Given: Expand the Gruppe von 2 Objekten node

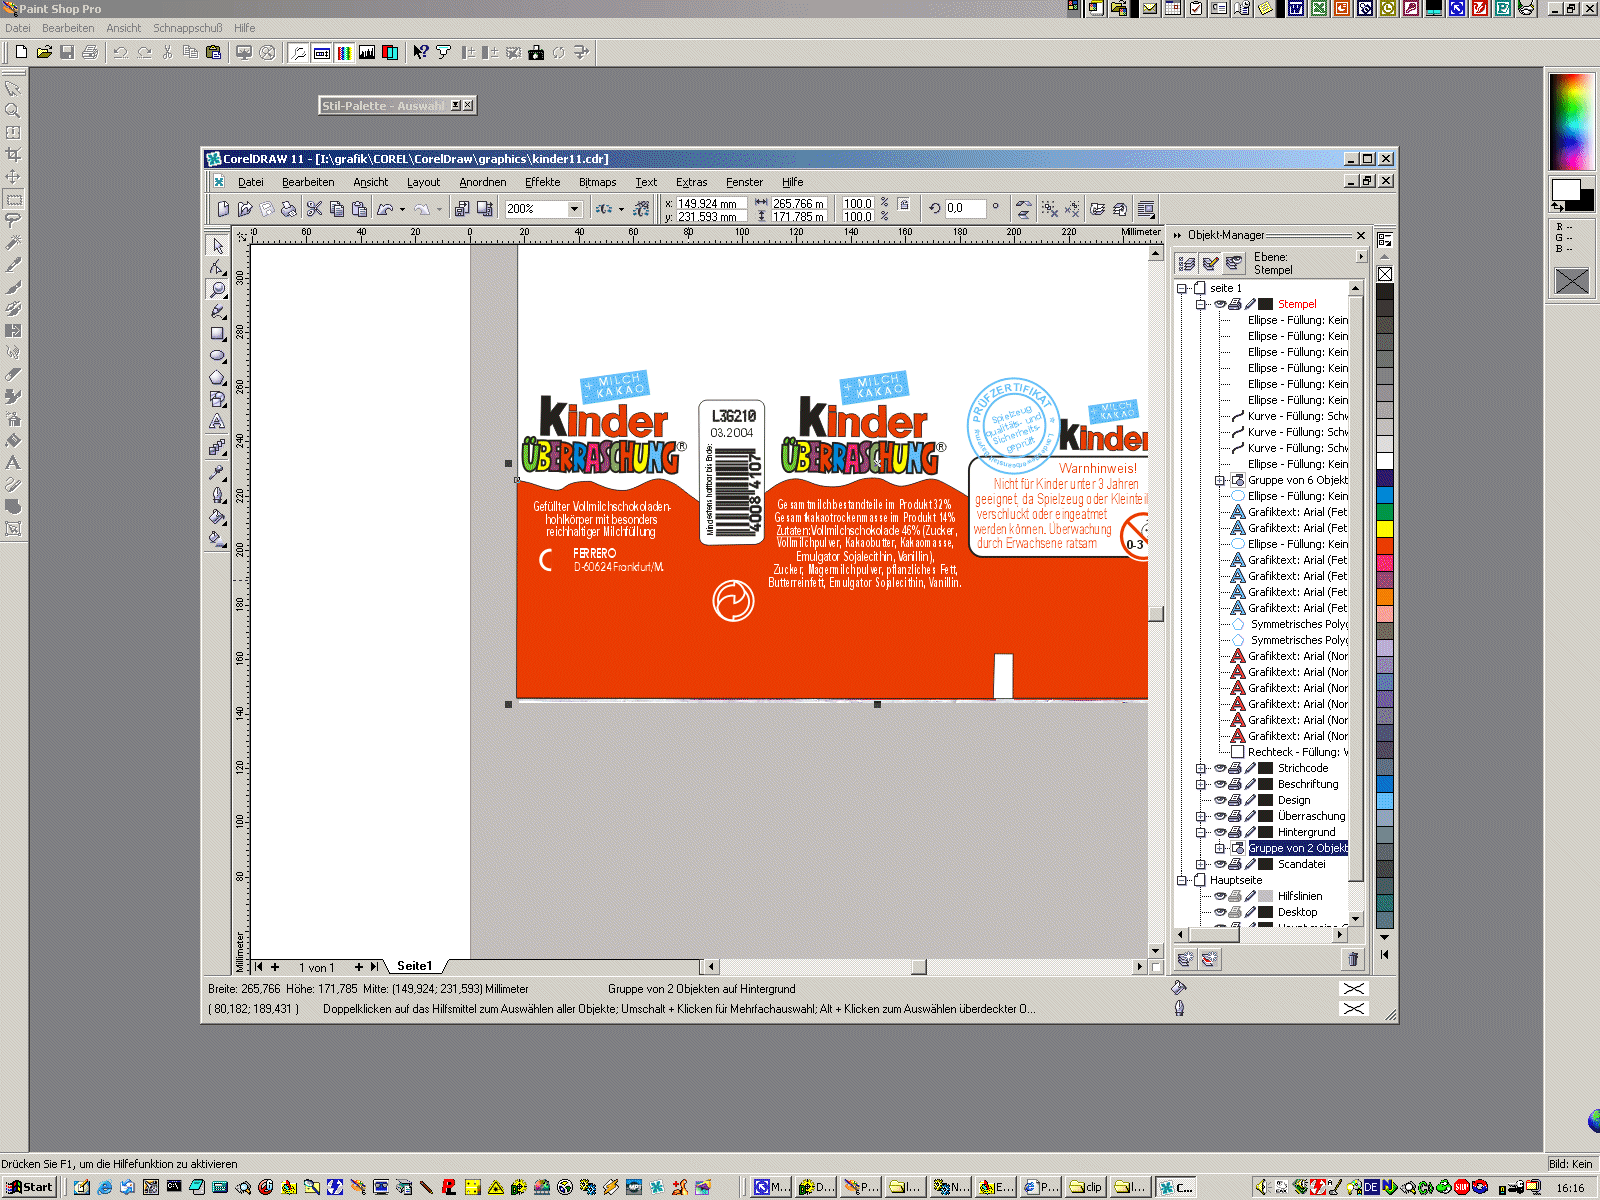Looking at the screenshot, I should coord(1220,848).
